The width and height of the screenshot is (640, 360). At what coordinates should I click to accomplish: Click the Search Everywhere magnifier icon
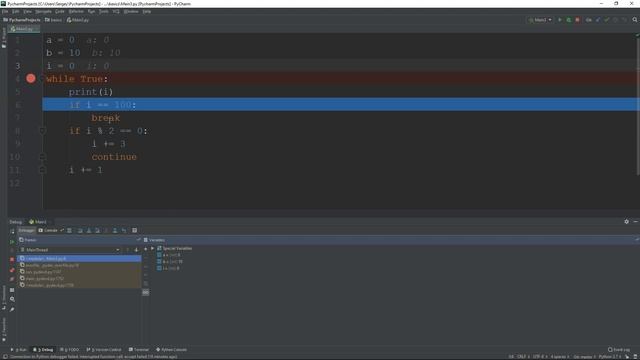(635, 20)
